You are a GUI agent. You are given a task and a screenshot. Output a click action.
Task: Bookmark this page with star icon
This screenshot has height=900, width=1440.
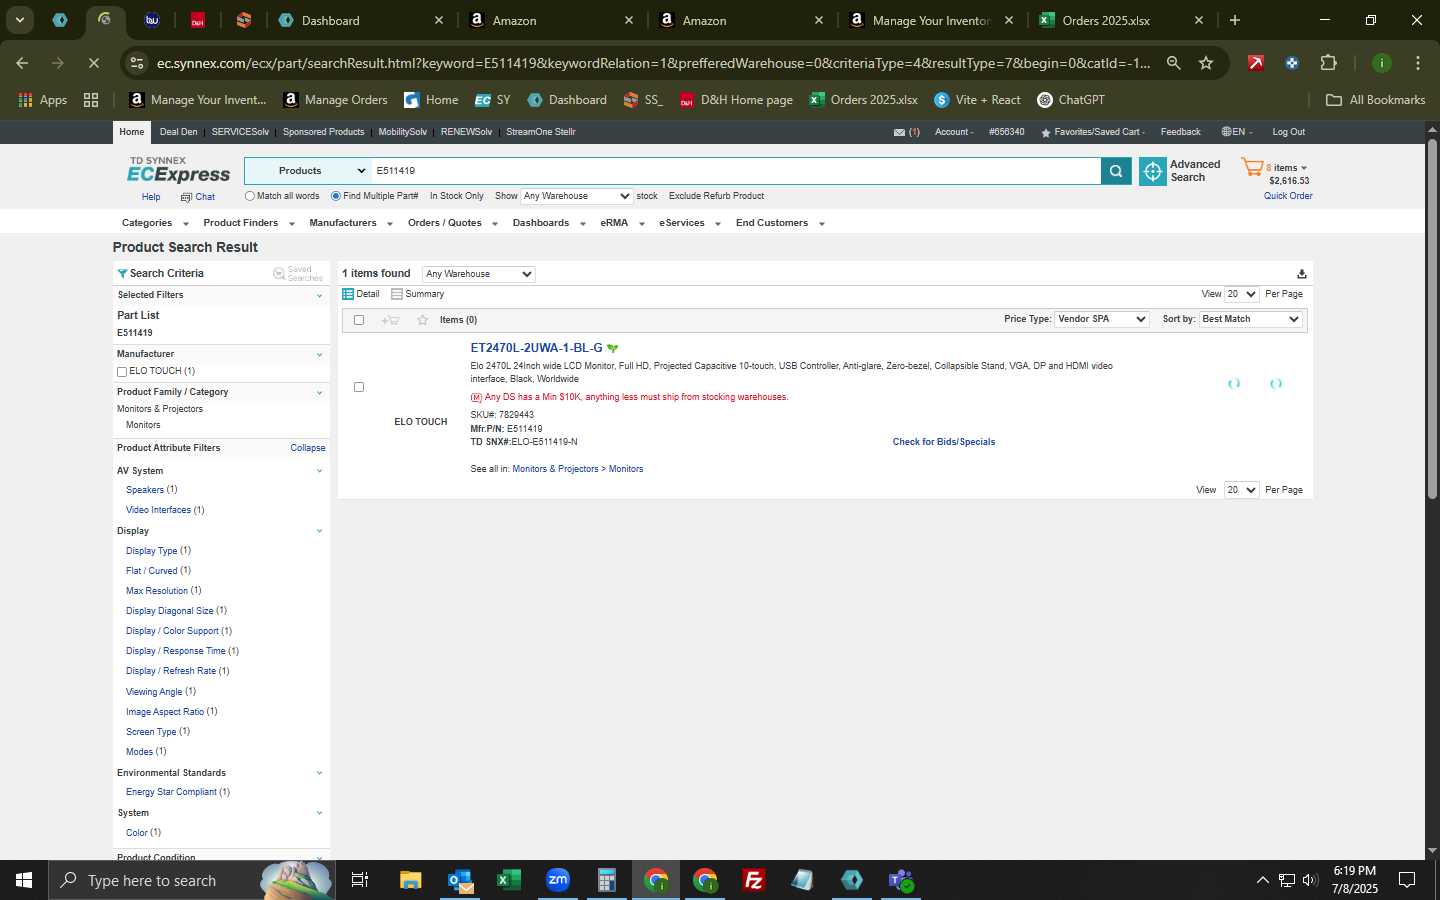1206,63
